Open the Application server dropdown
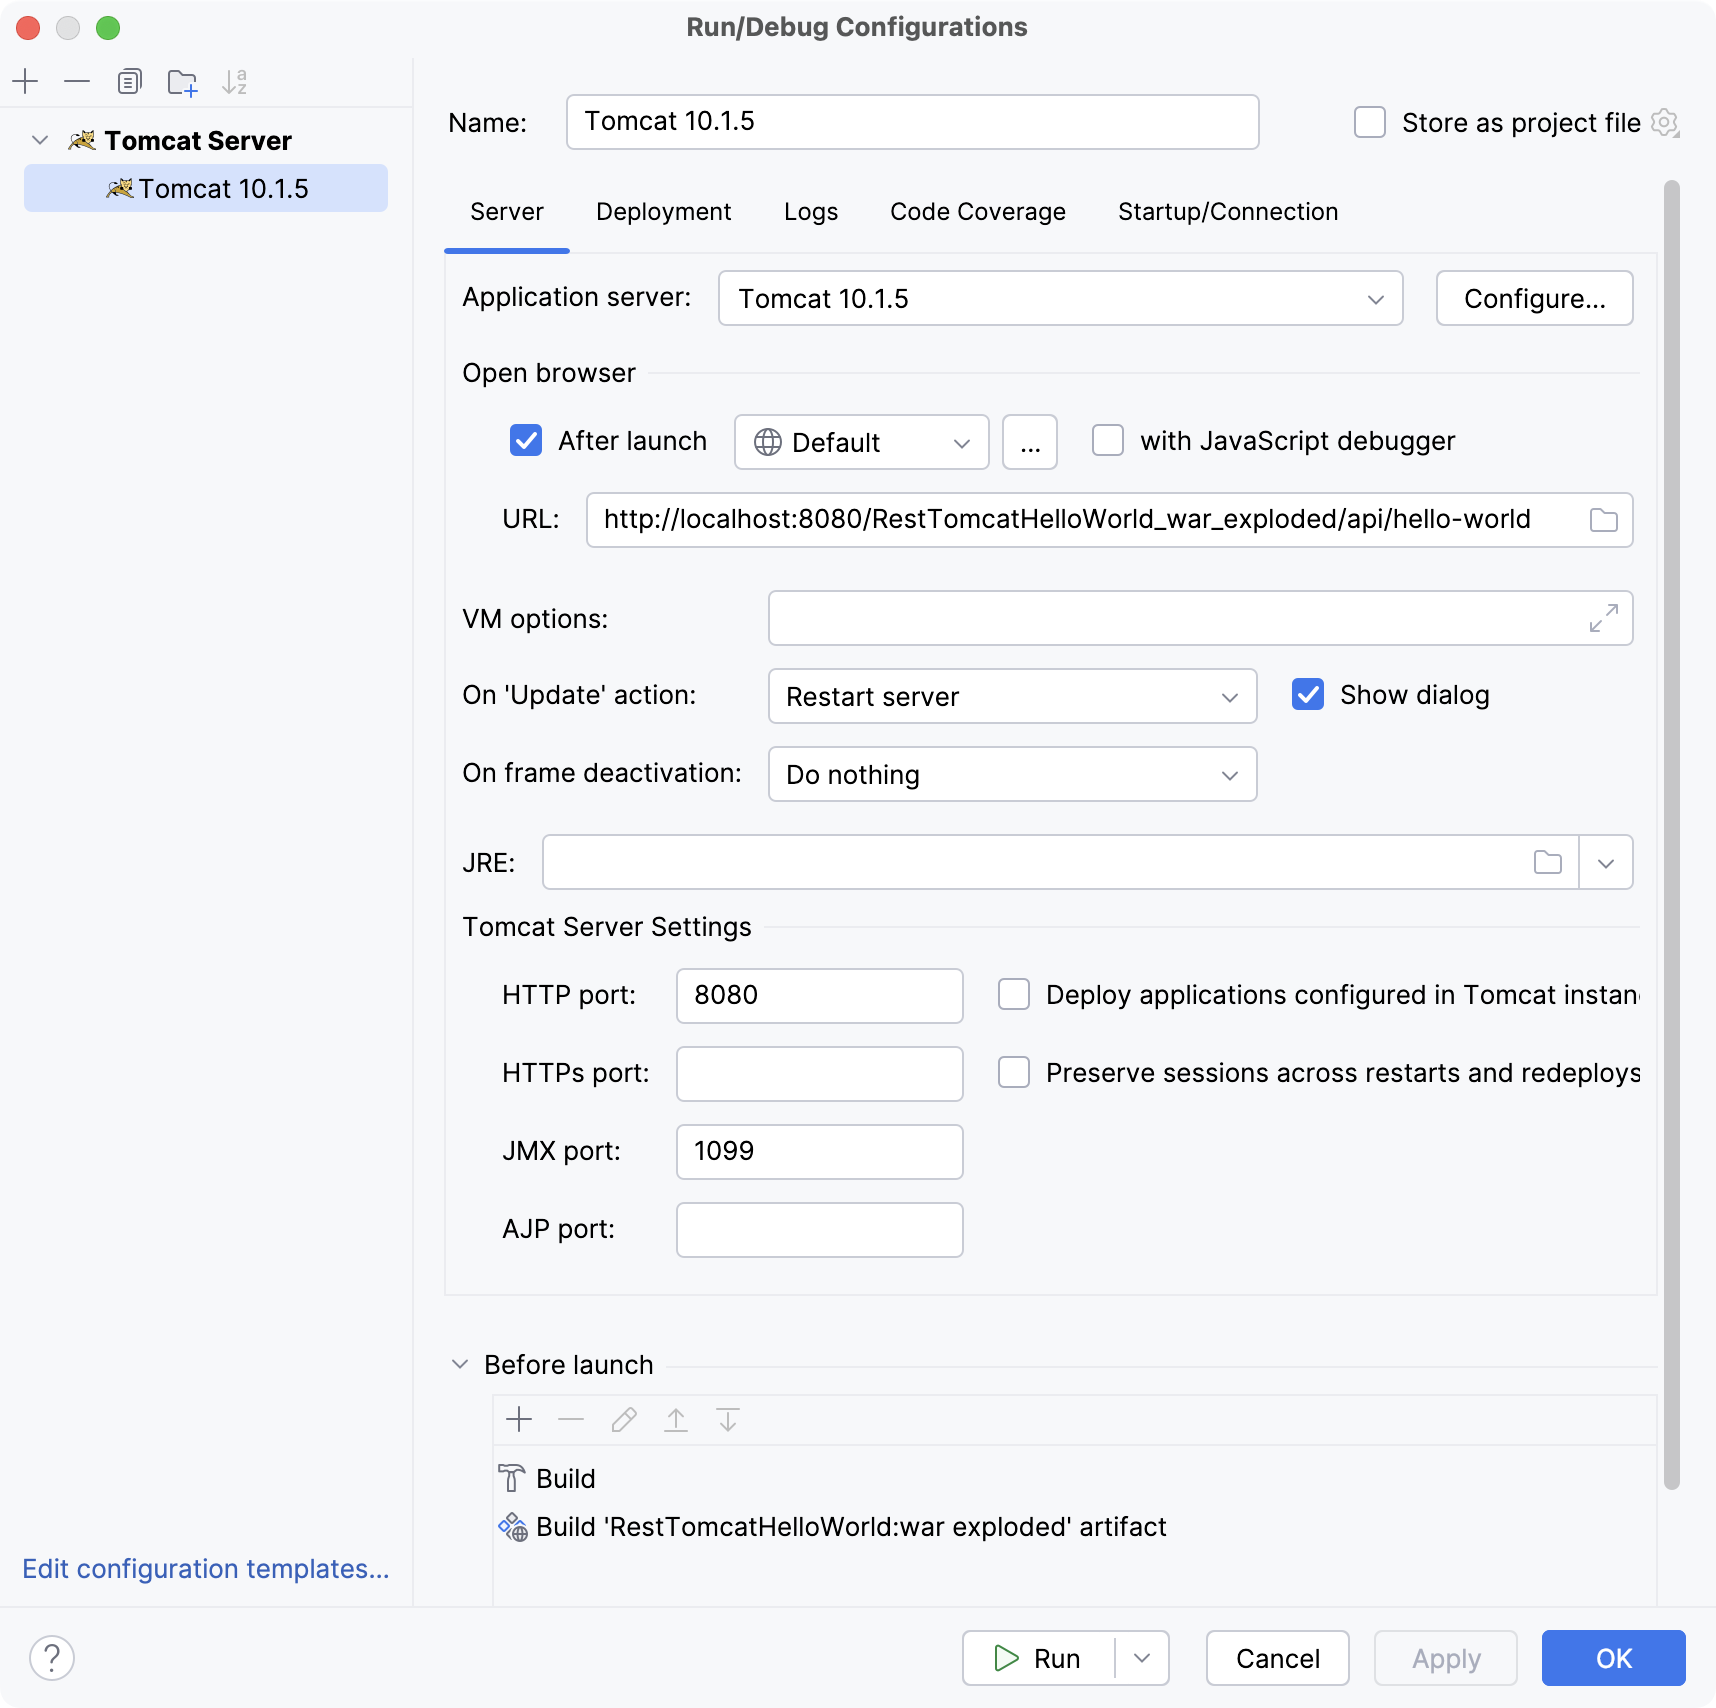Screen dimensions: 1716x1708 click(1376, 298)
